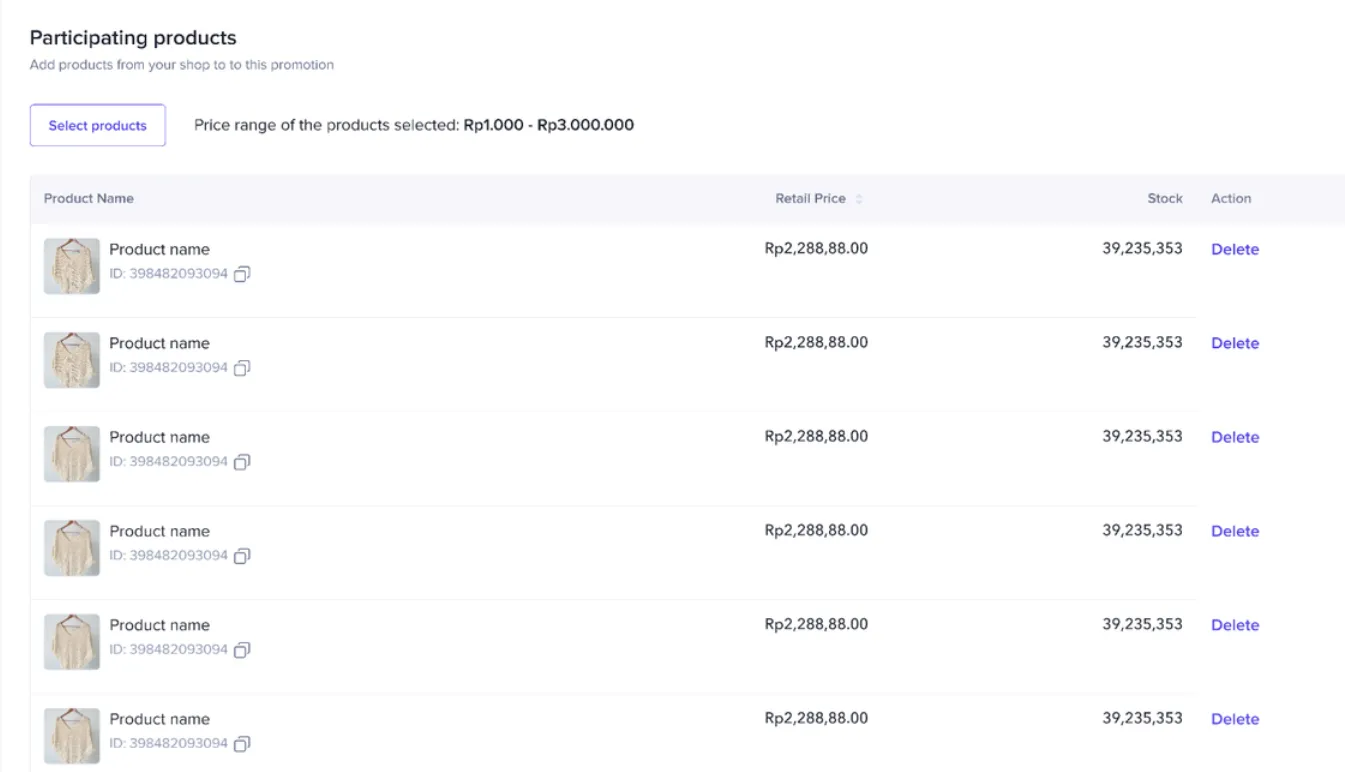Delete the second product in the list

click(1235, 343)
